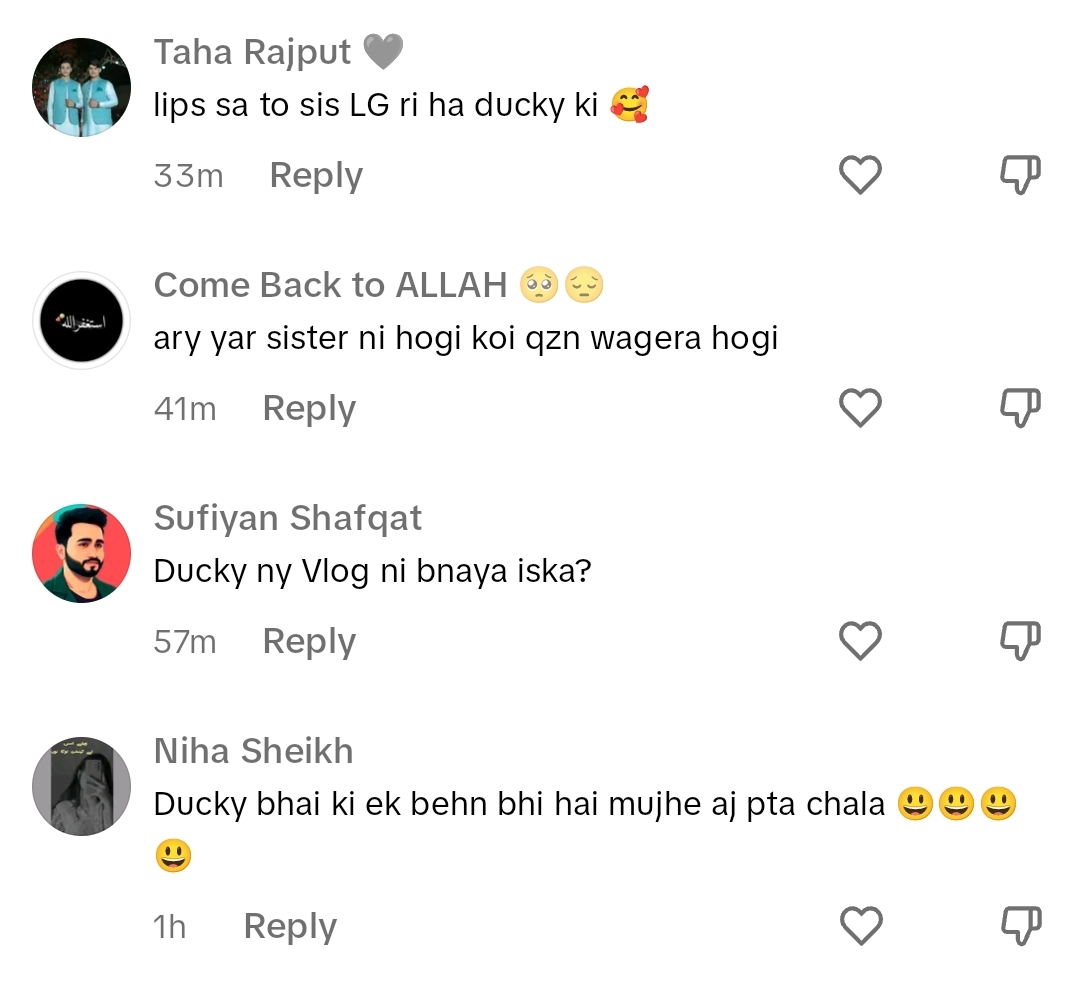The height and width of the screenshot is (987, 1080).
Task: Like the Come Back to ALLAH comment
Action: (859, 408)
